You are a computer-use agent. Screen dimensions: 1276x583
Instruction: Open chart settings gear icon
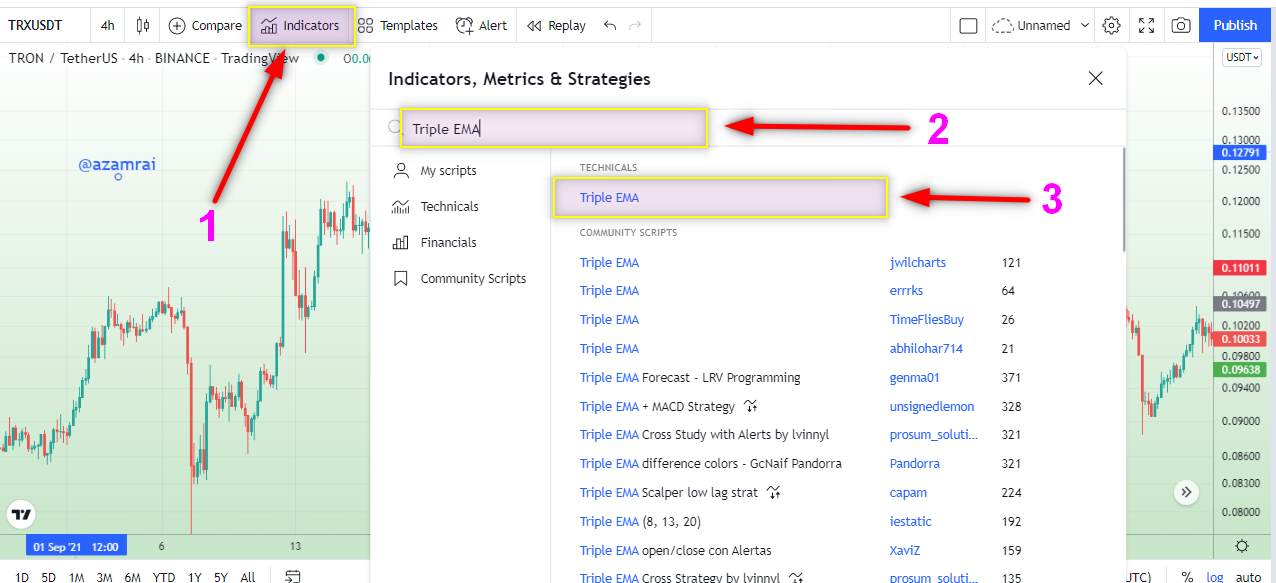[x=1111, y=26]
